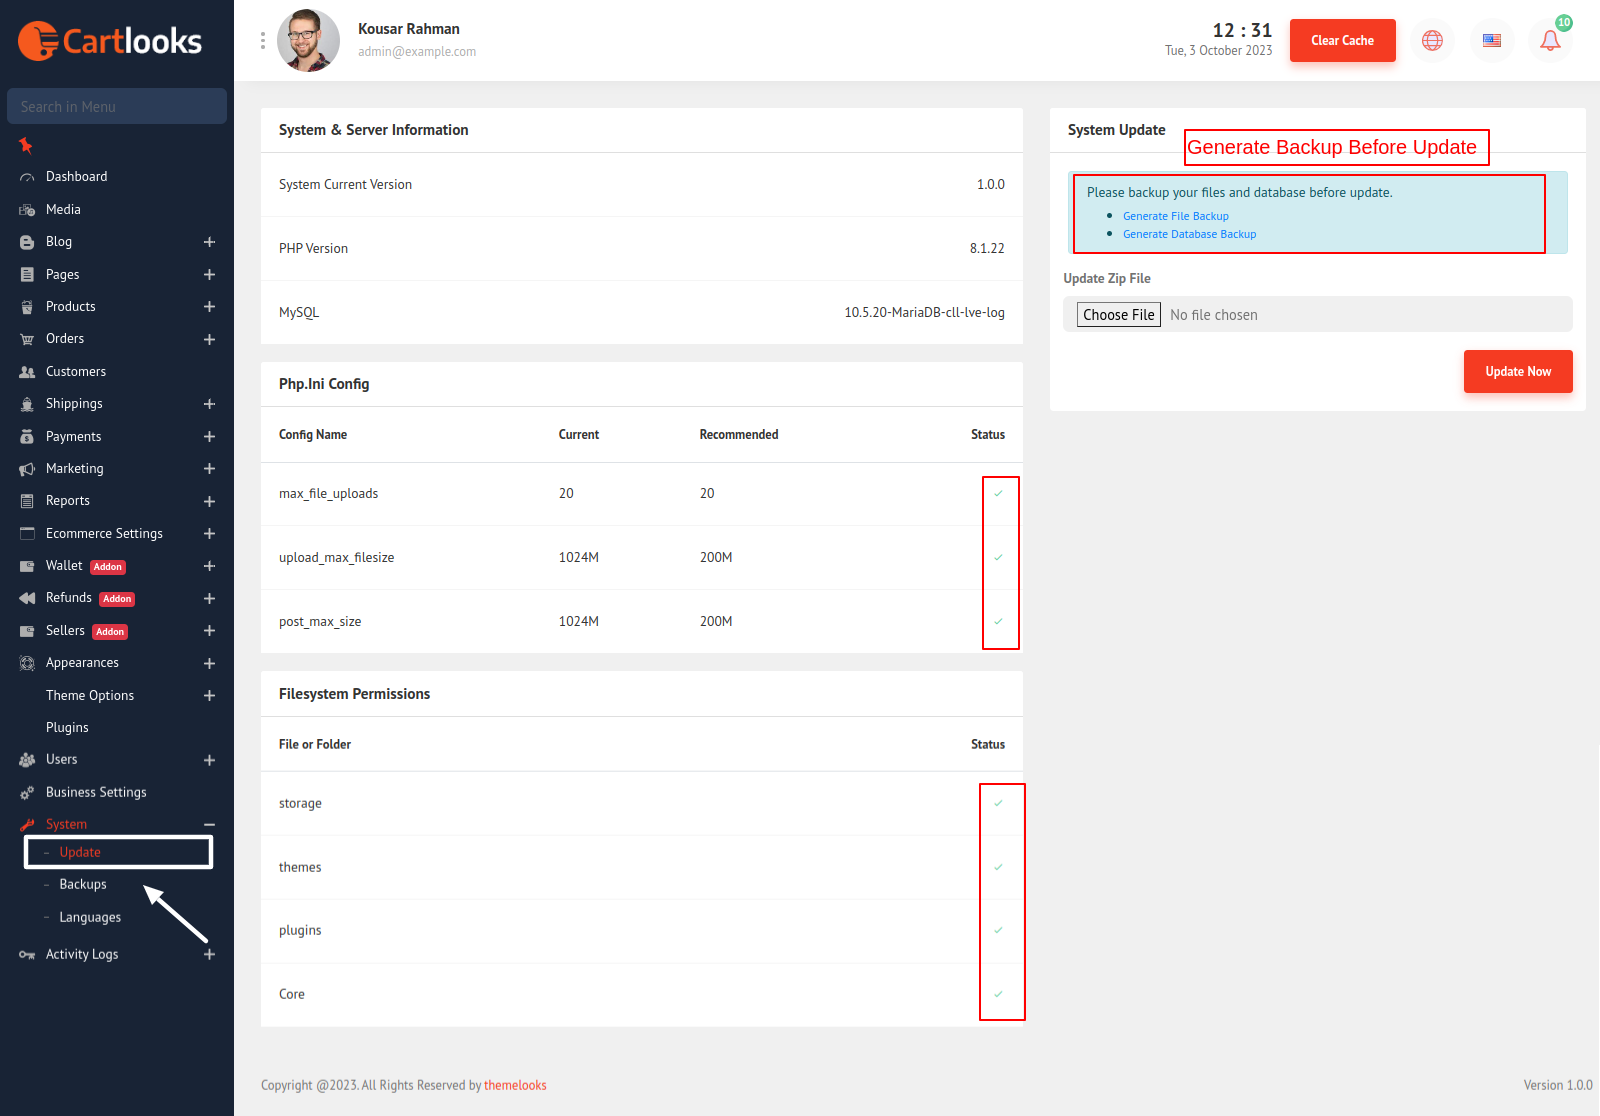Open the globe website icon

pos(1432,41)
